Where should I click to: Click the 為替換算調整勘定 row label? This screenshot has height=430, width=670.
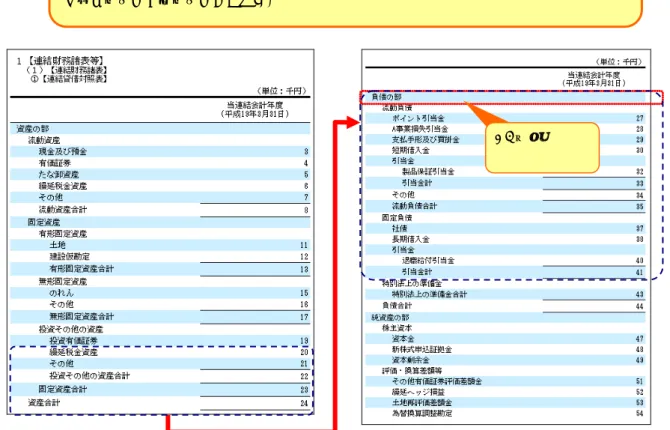coord(422,413)
